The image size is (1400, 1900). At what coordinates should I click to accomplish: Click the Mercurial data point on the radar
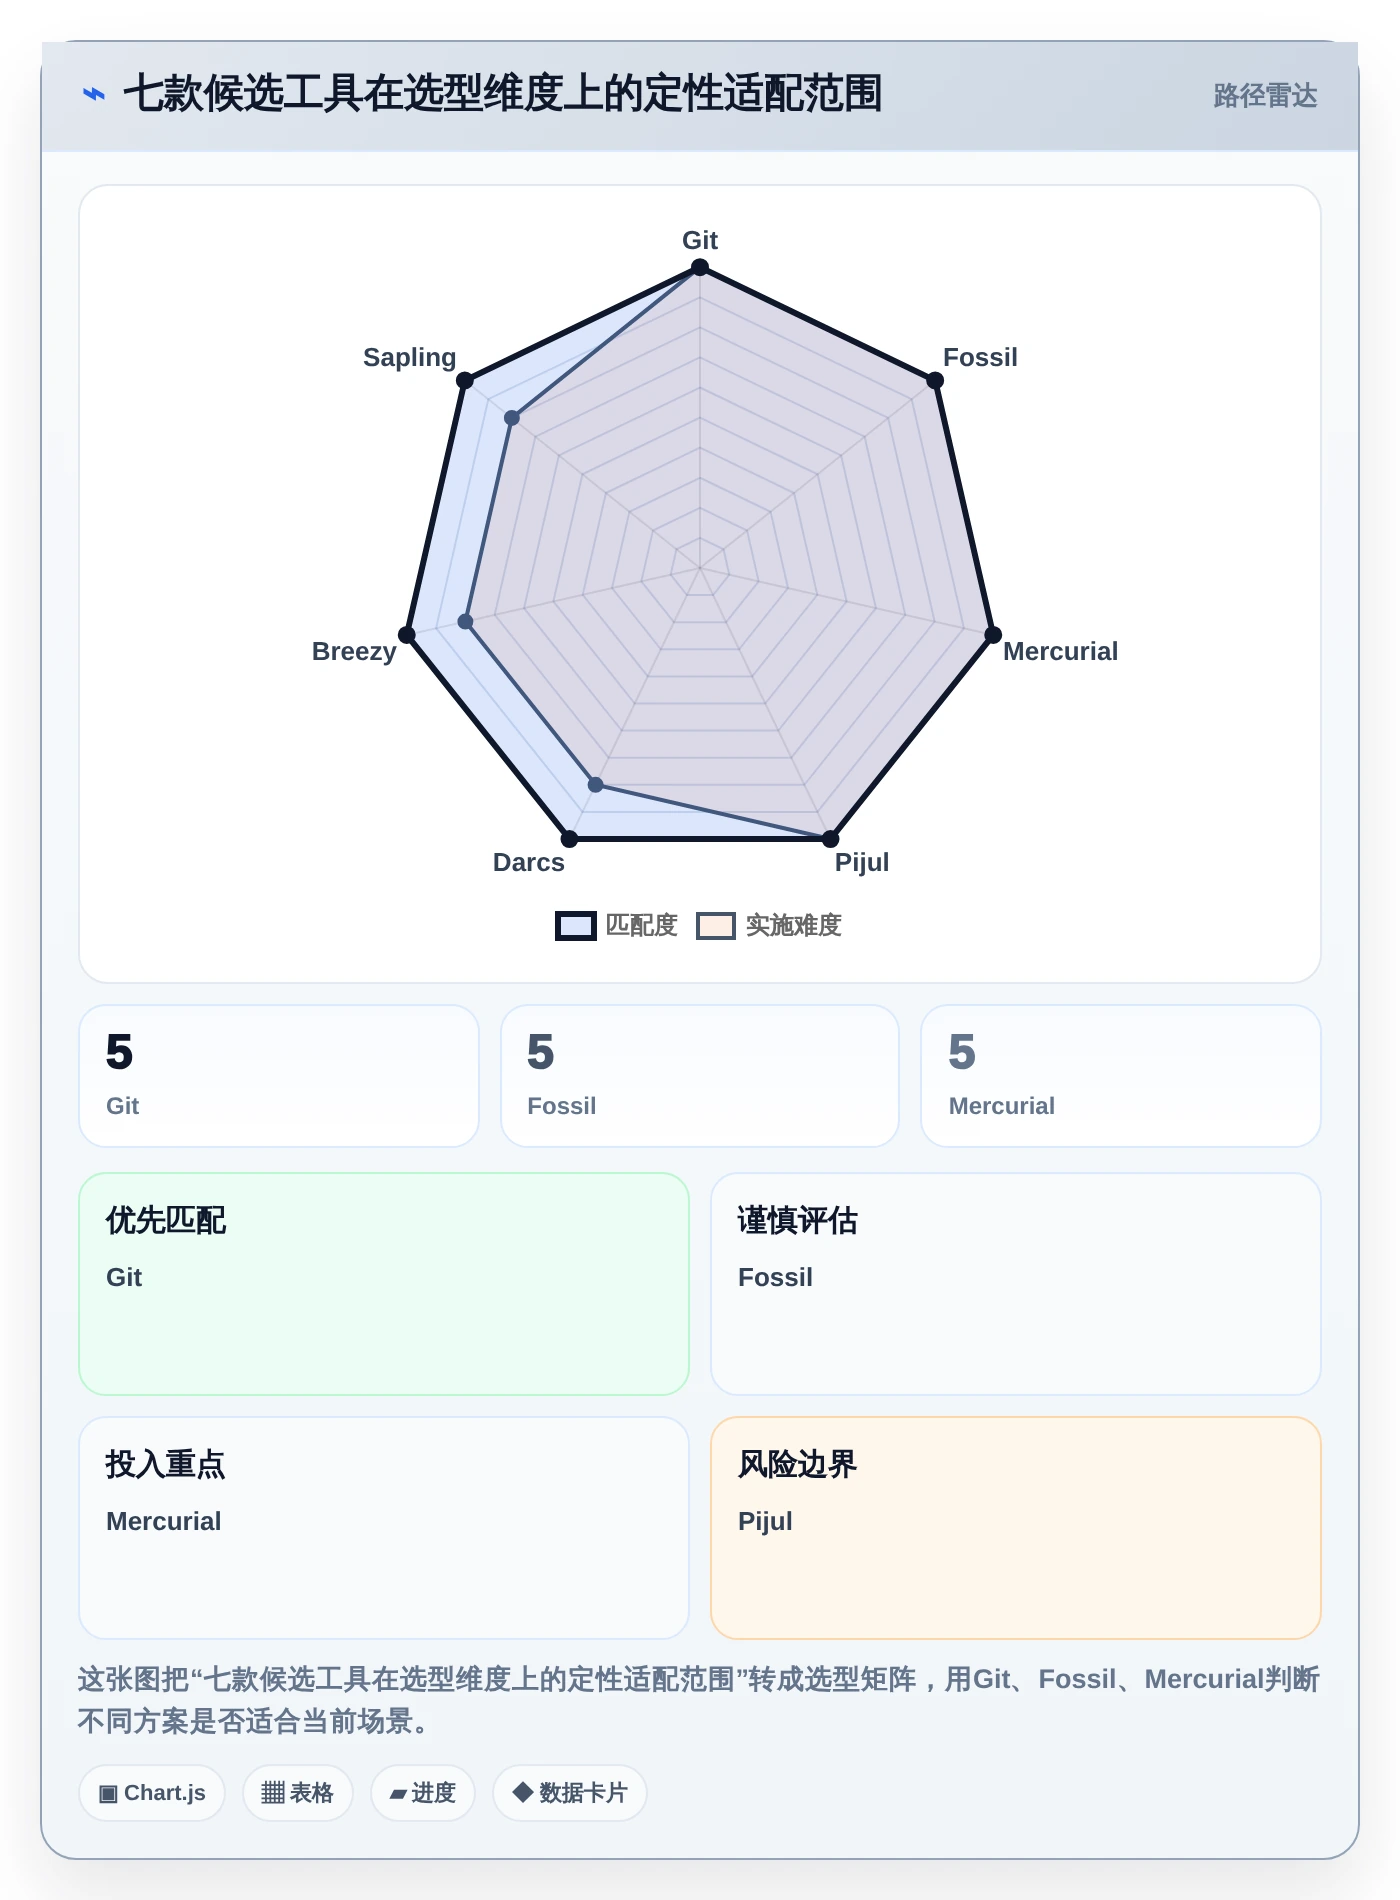[993, 635]
